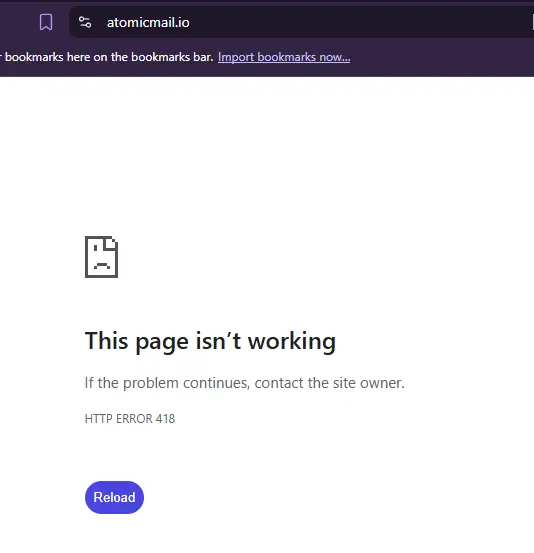Image resolution: width=534 pixels, height=553 pixels.
Task: Click 'If the problem continues' message
Action: [244, 383]
